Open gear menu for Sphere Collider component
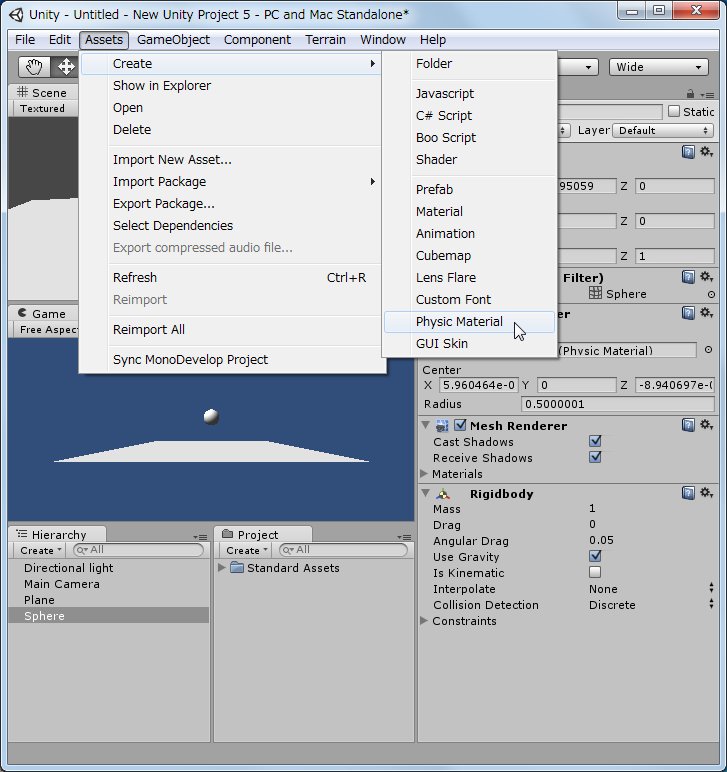Image resolution: width=727 pixels, height=772 pixels. [706, 313]
